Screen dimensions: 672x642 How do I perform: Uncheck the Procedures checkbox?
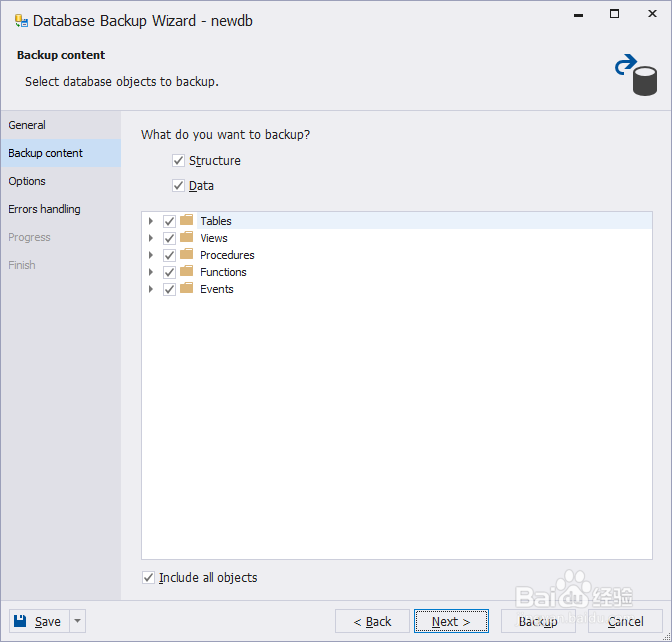[169, 255]
